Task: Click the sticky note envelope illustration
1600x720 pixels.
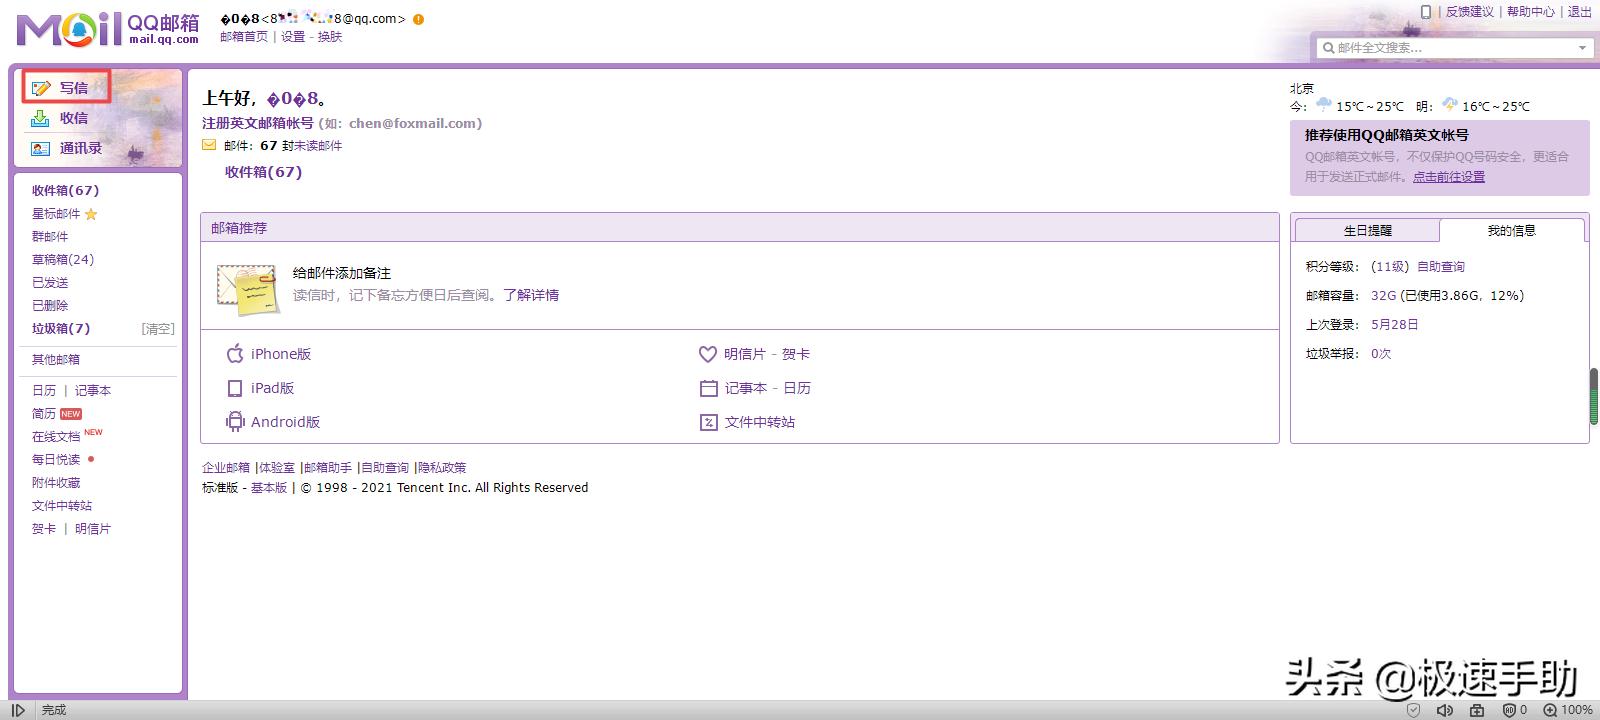Action: click(x=247, y=289)
